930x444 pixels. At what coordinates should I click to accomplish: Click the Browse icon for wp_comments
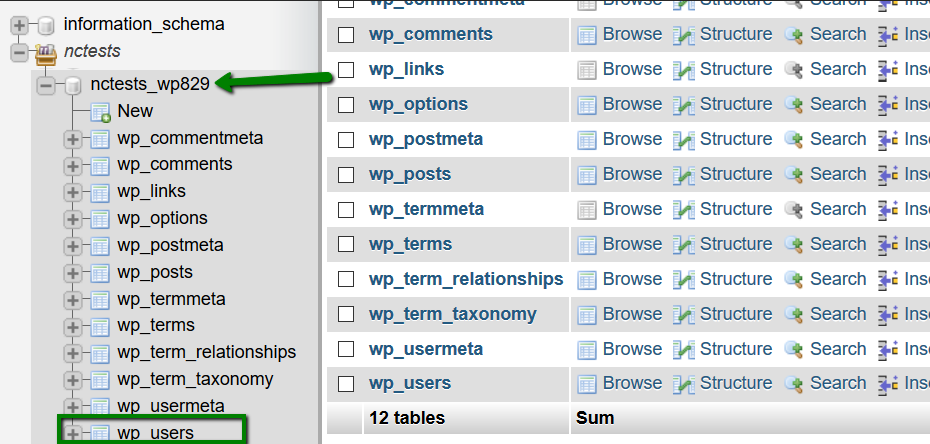(587, 35)
